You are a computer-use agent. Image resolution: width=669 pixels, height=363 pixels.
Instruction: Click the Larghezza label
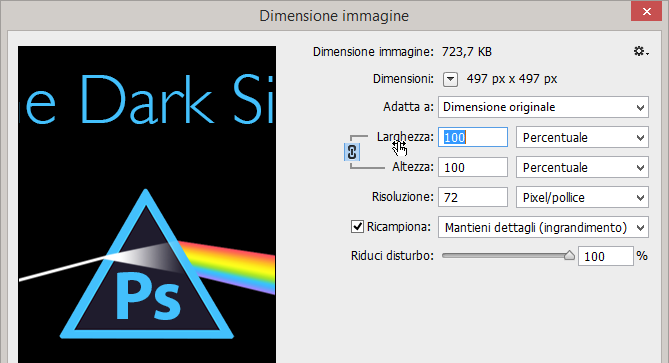pyautogui.click(x=405, y=137)
